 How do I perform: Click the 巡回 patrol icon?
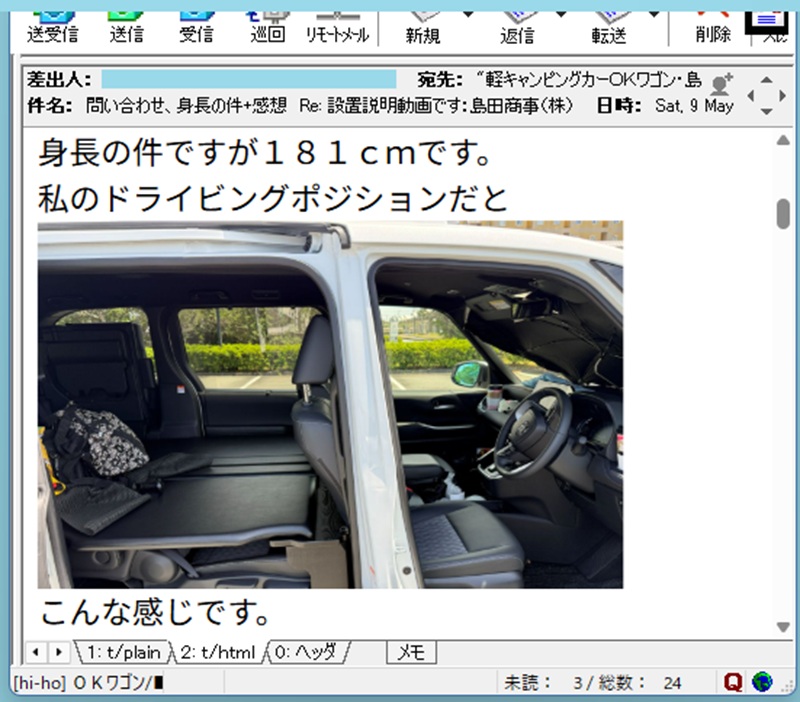pyautogui.click(x=267, y=28)
